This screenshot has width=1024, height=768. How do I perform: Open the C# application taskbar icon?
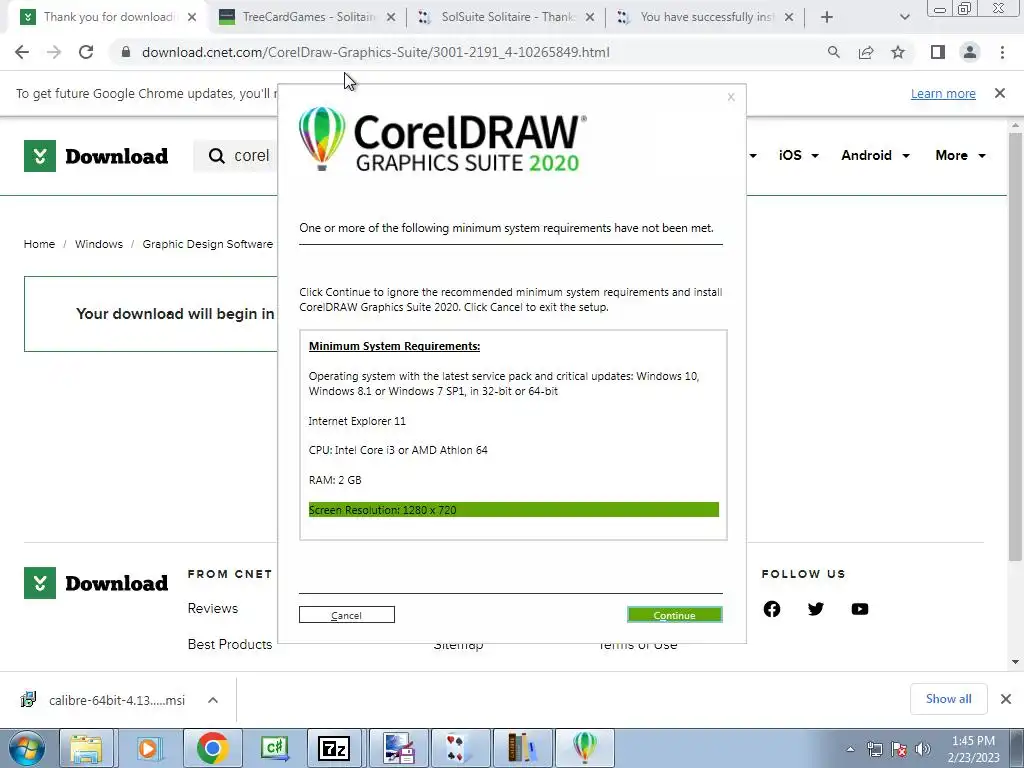coord(274,748)
